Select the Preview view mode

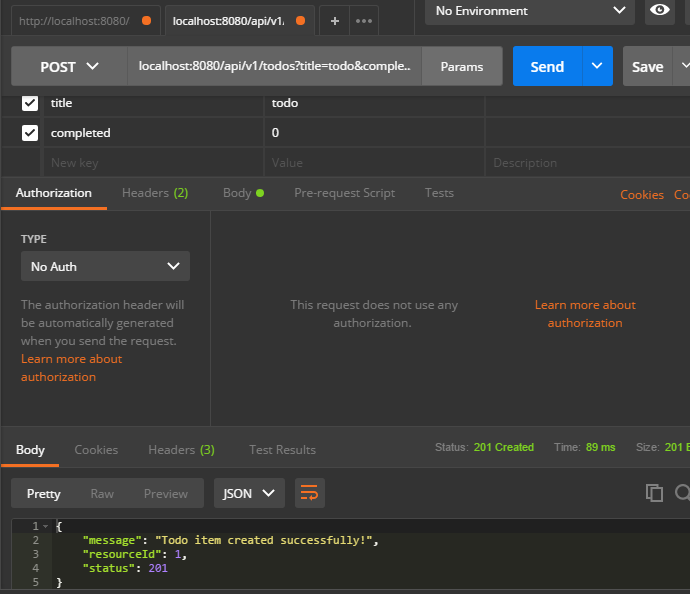click(x=166, y=494)
